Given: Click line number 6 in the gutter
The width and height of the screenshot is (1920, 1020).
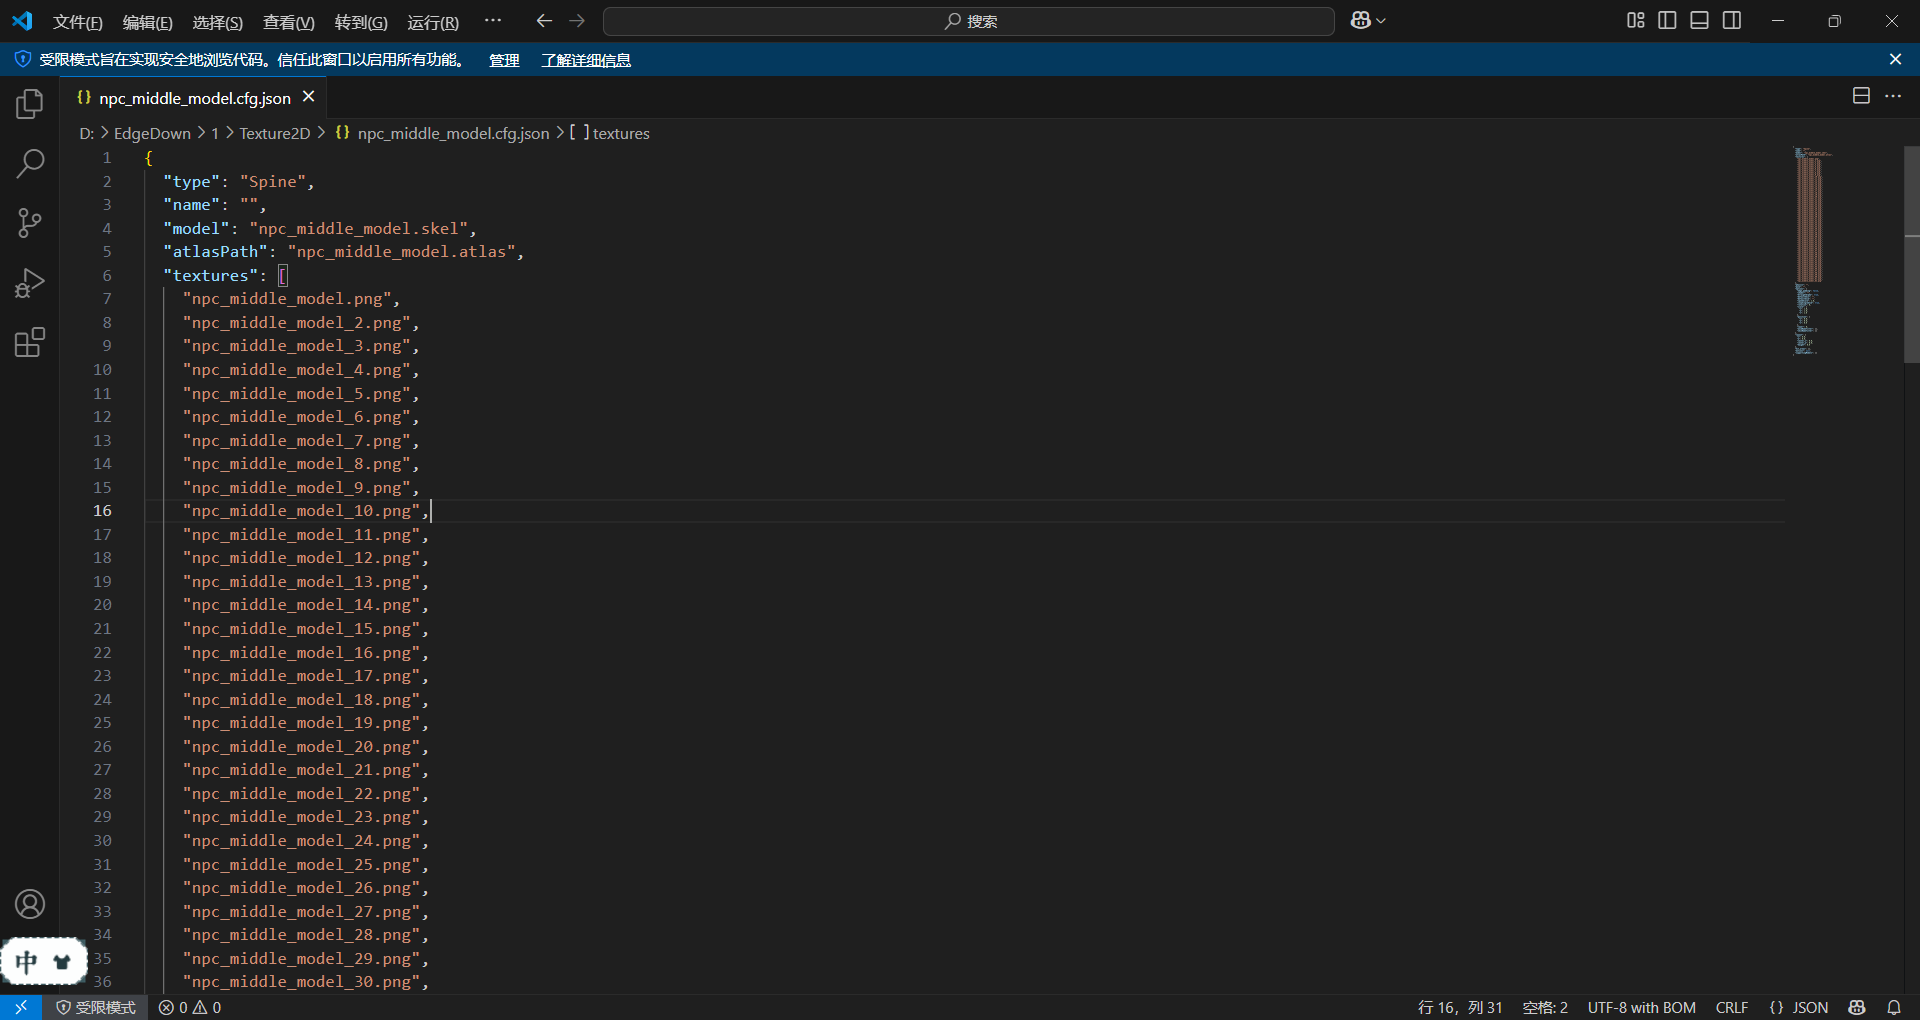Looking at the screenshot, I should click(107, 275).
